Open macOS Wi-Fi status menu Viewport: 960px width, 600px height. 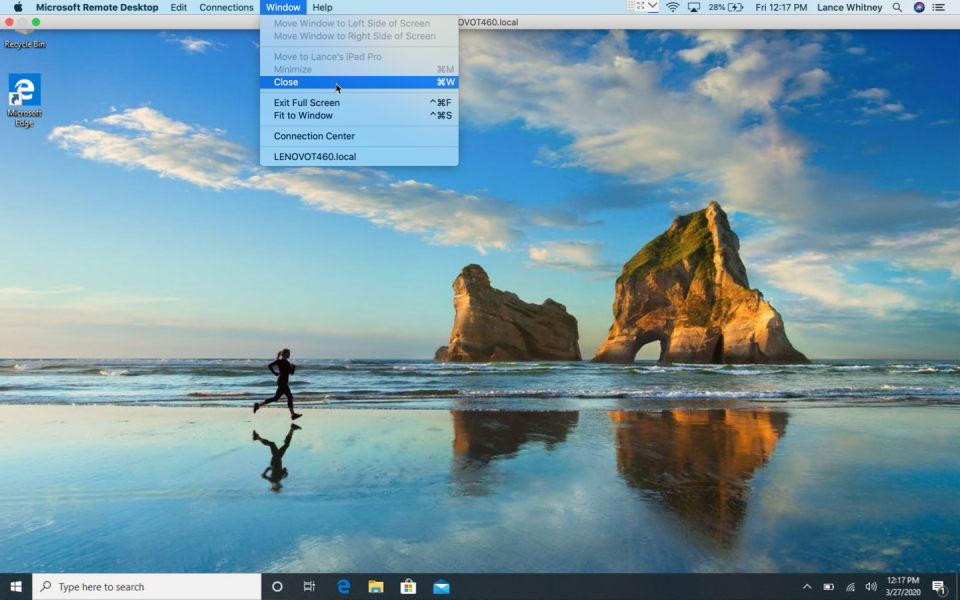[673, 7]
